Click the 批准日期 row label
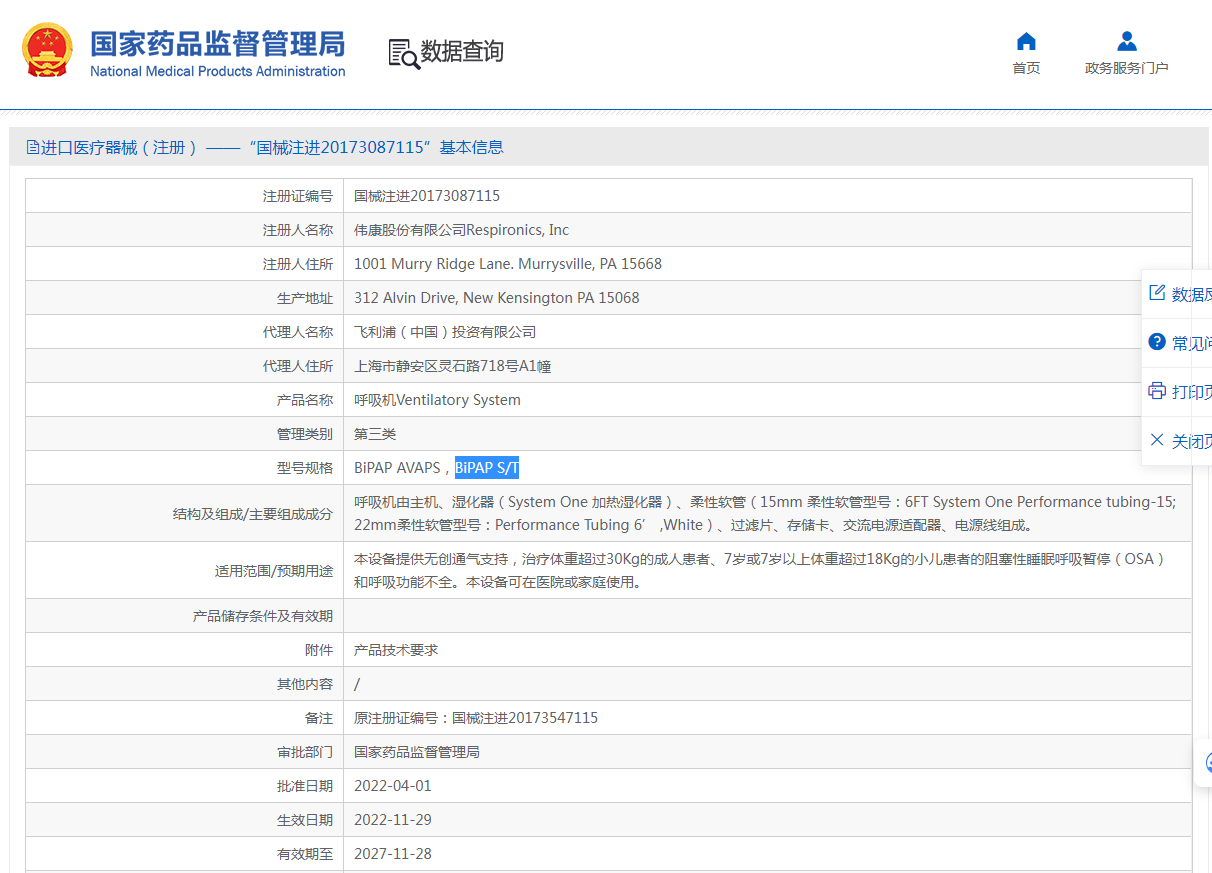 click(305, 786)
